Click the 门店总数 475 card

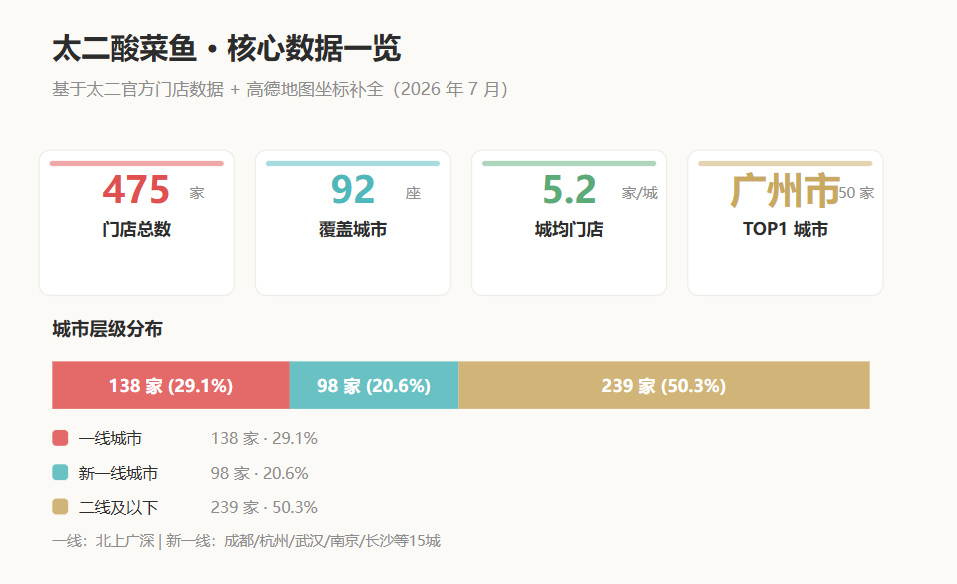tap(137, 223)
